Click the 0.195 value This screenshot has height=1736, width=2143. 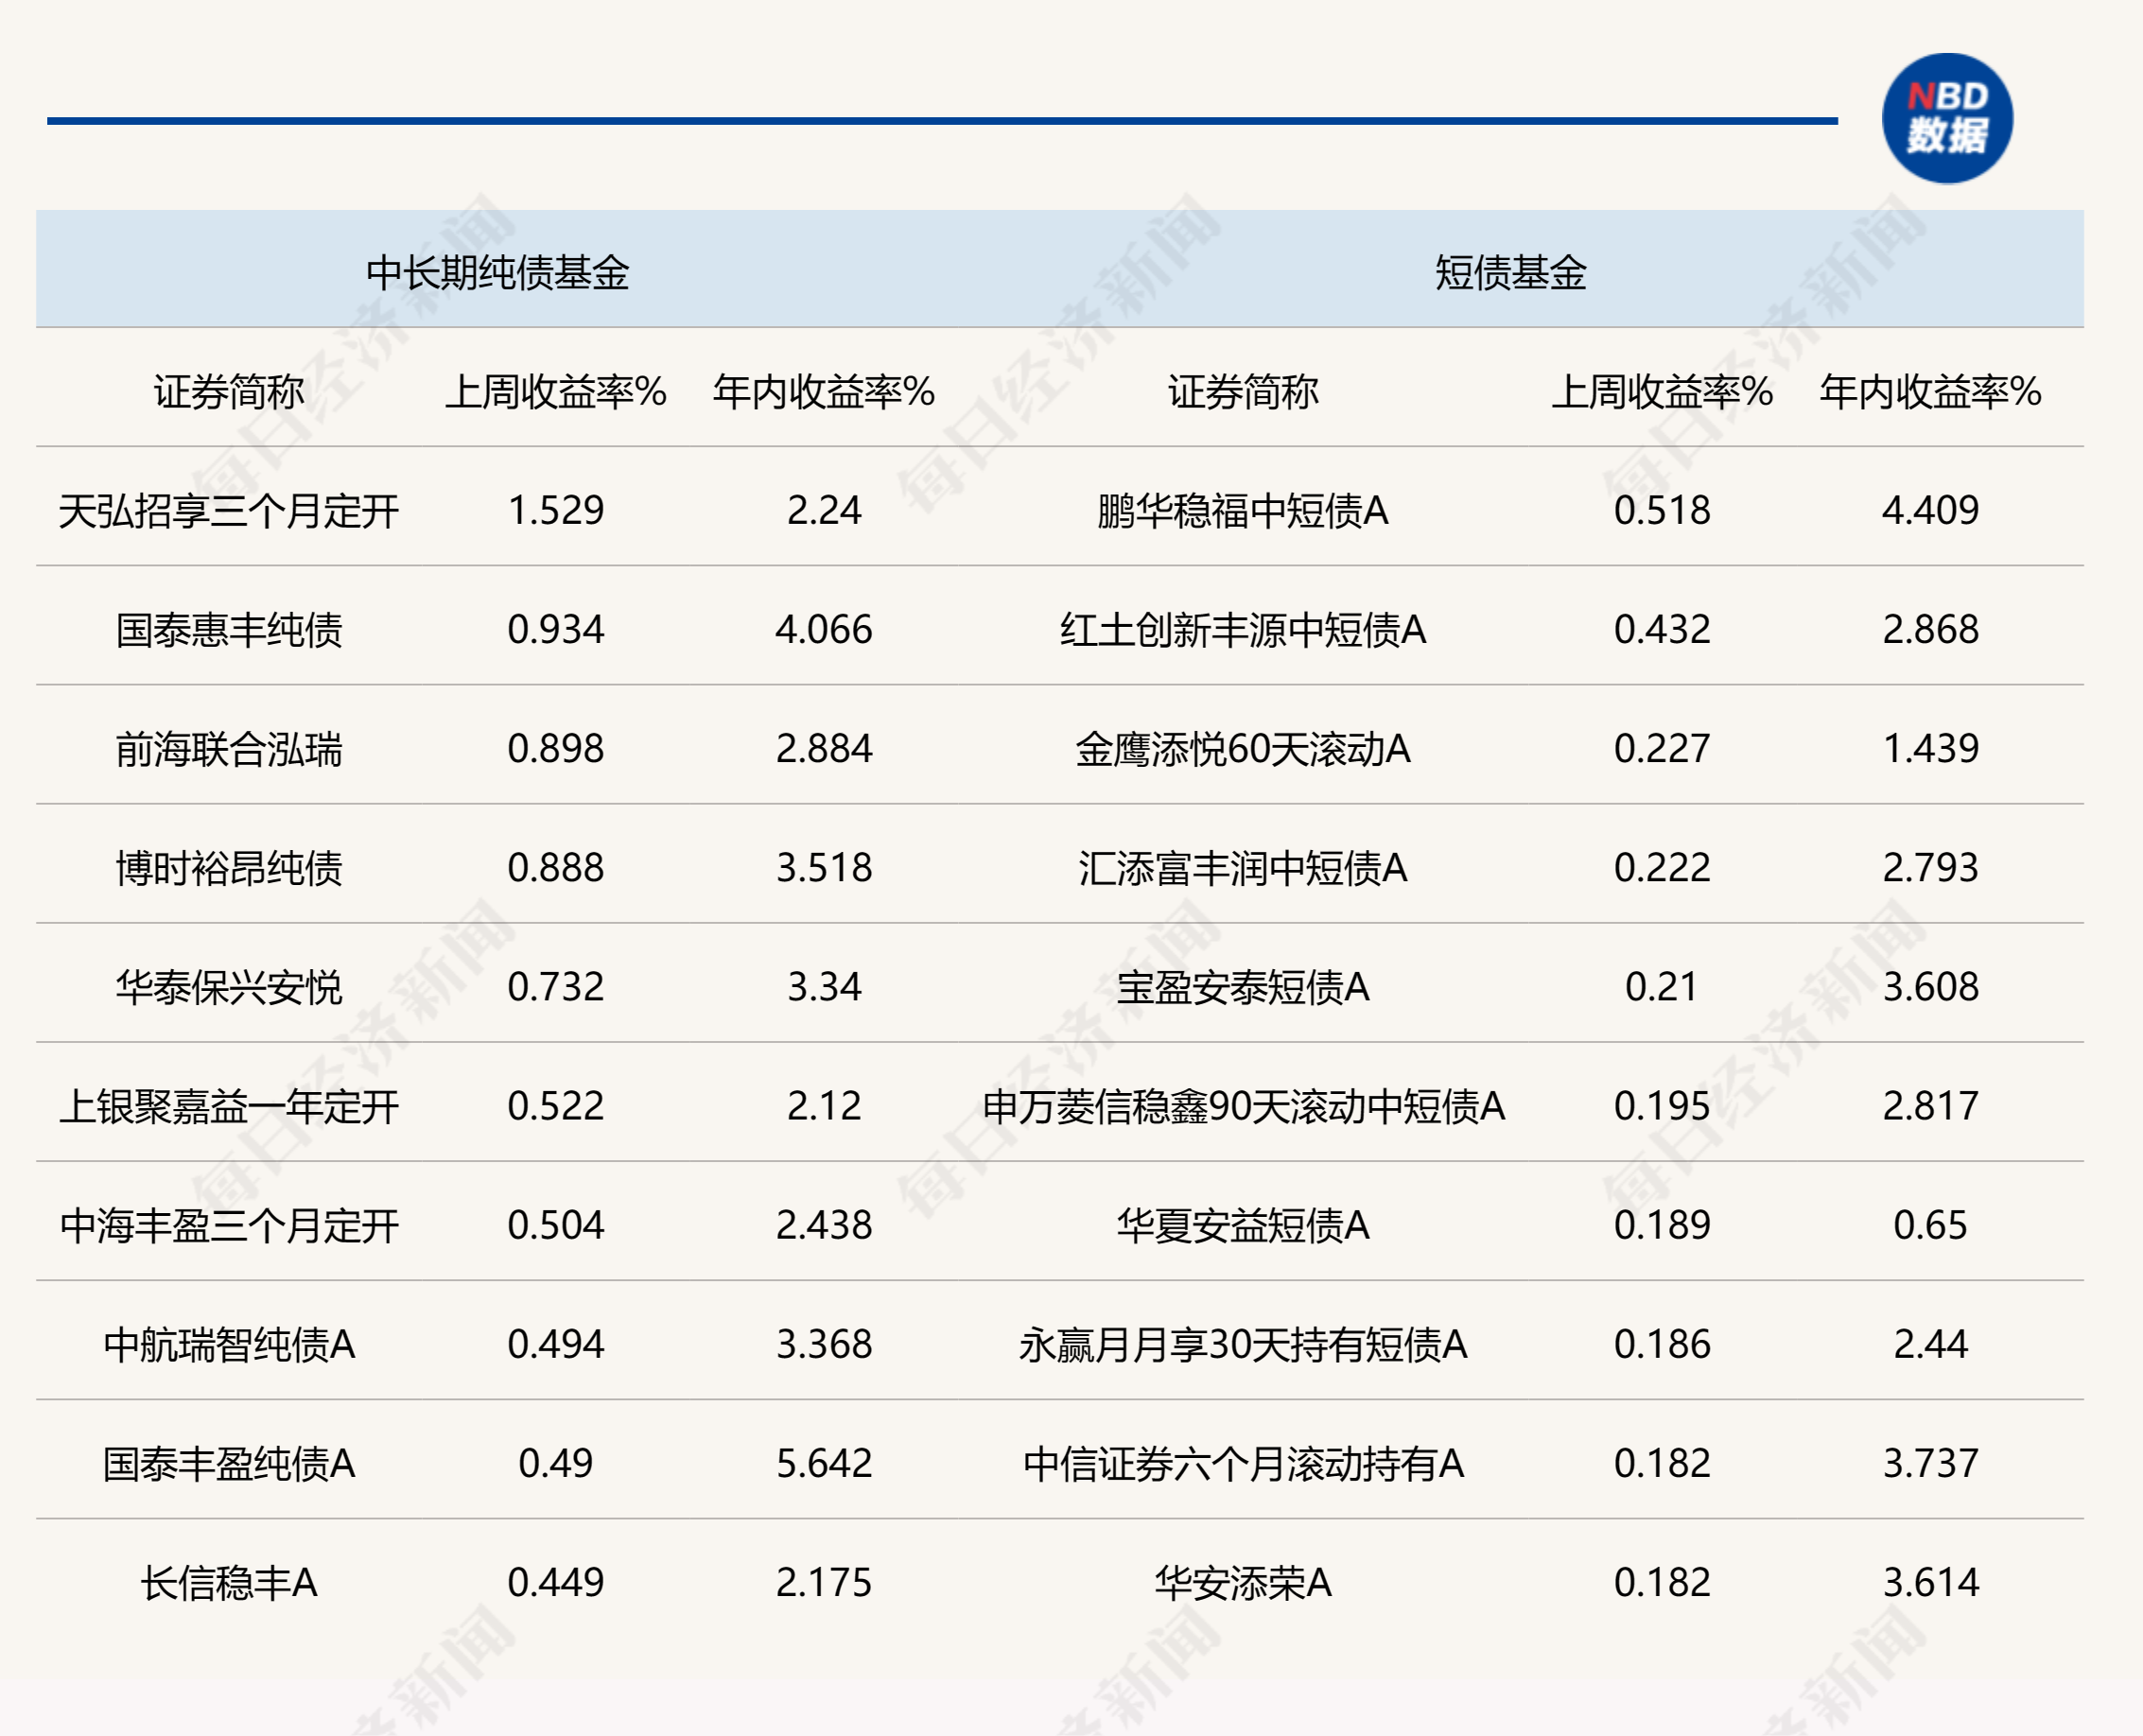tap(1662, 1105)
